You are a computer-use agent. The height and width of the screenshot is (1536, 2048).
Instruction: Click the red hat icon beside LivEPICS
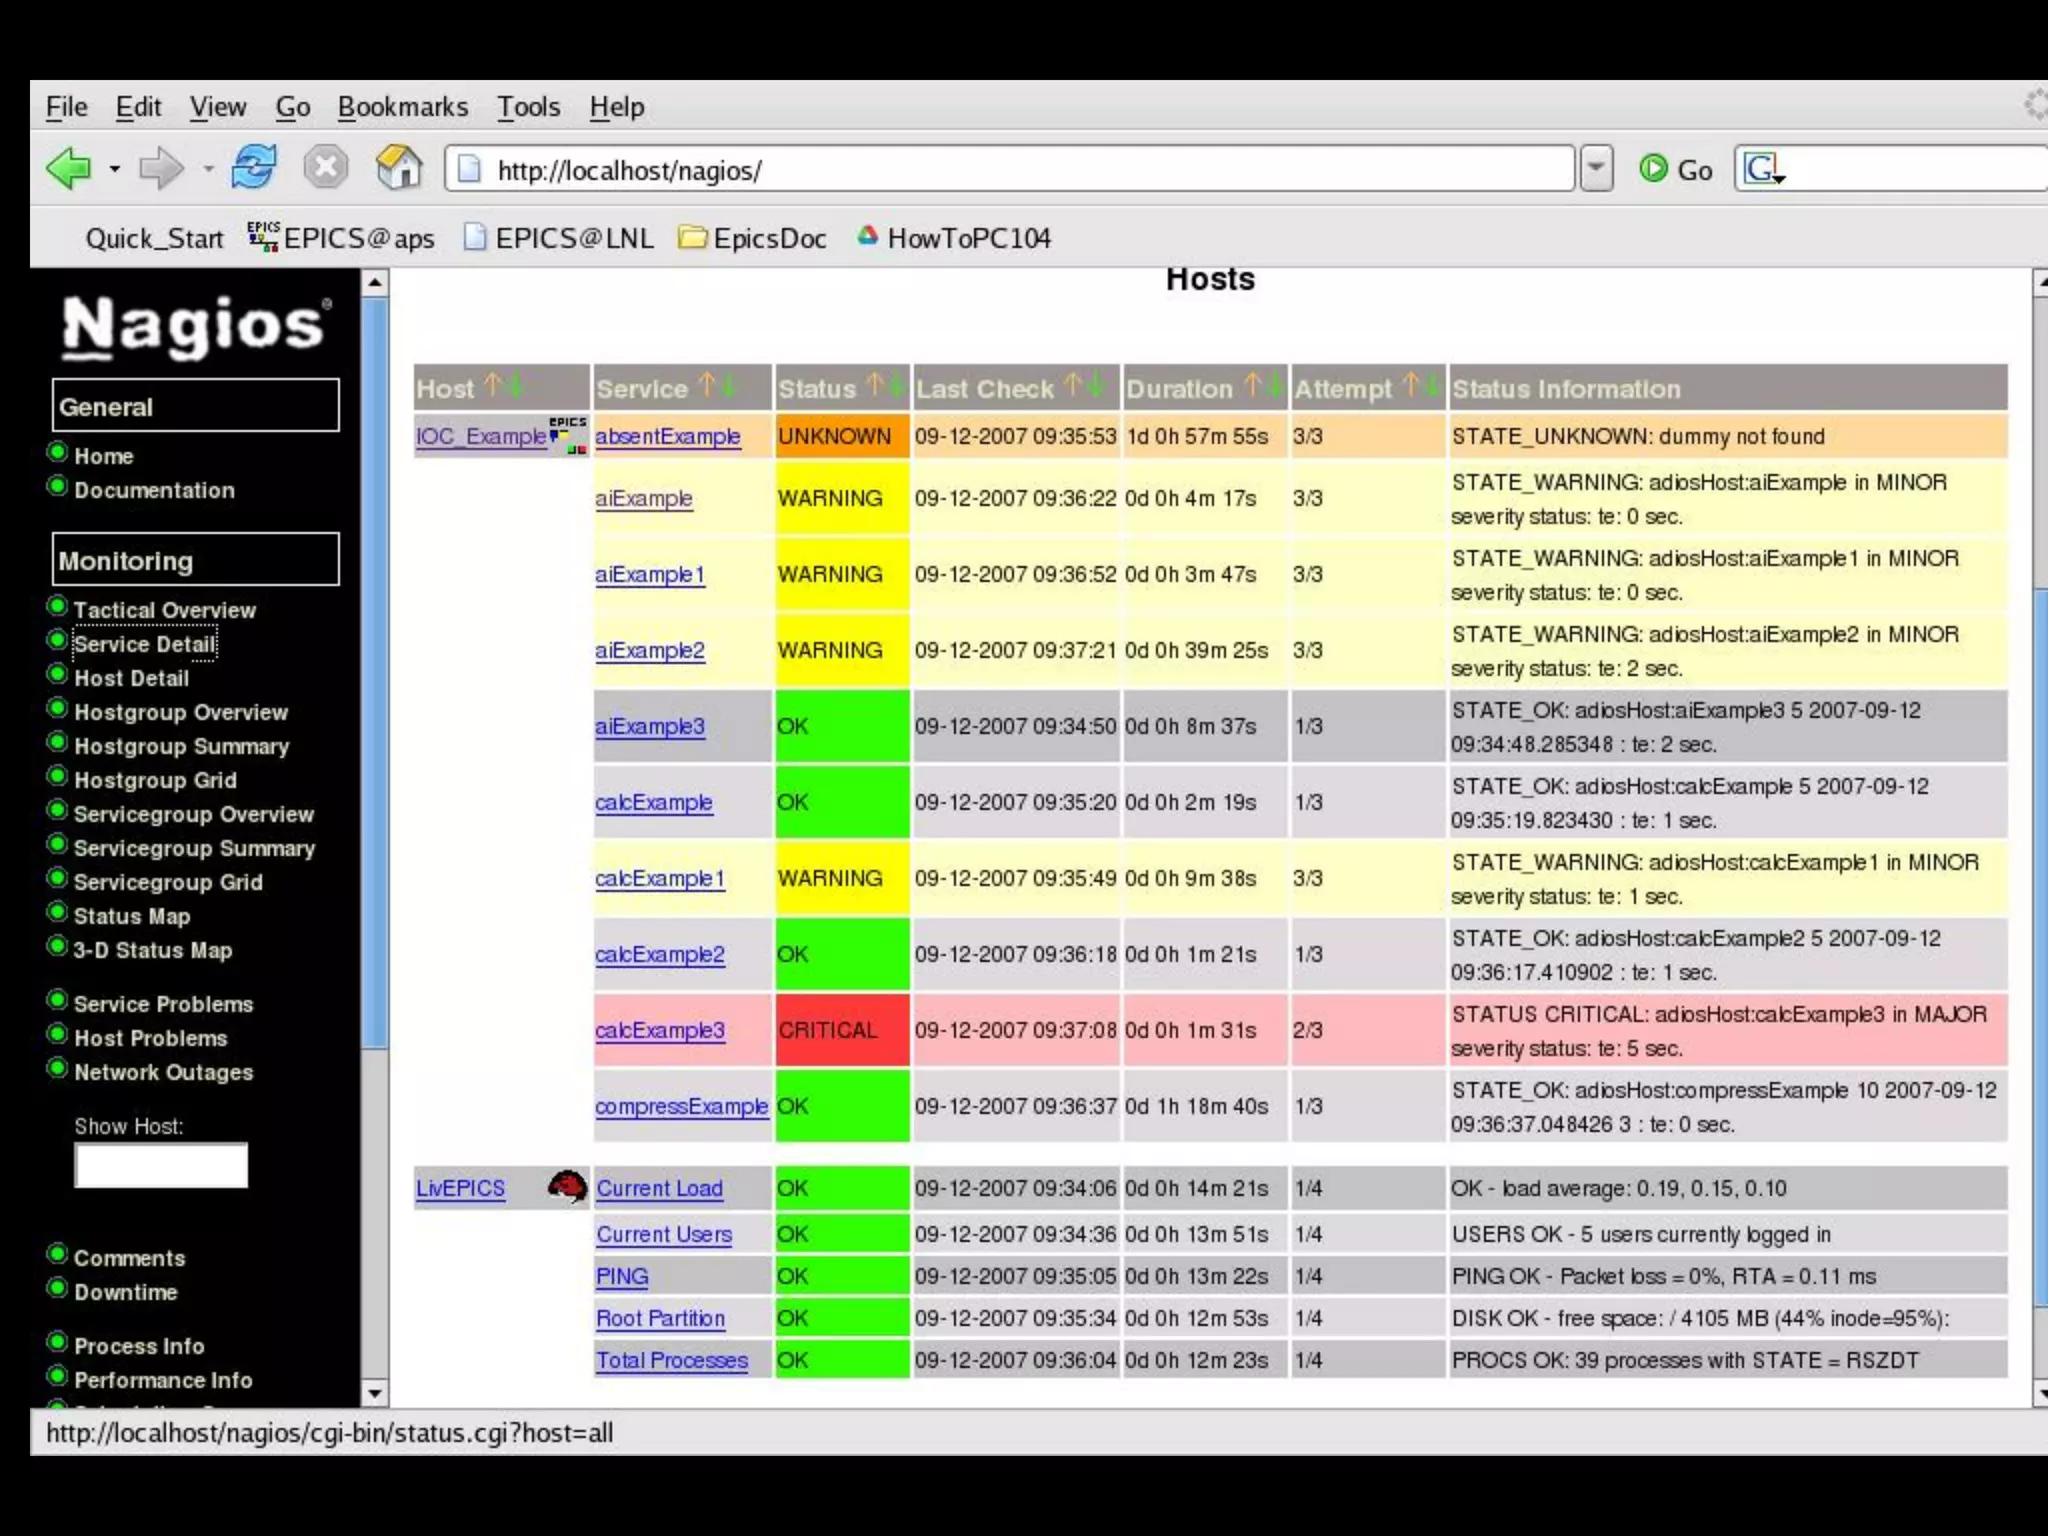coord(567,1187)
